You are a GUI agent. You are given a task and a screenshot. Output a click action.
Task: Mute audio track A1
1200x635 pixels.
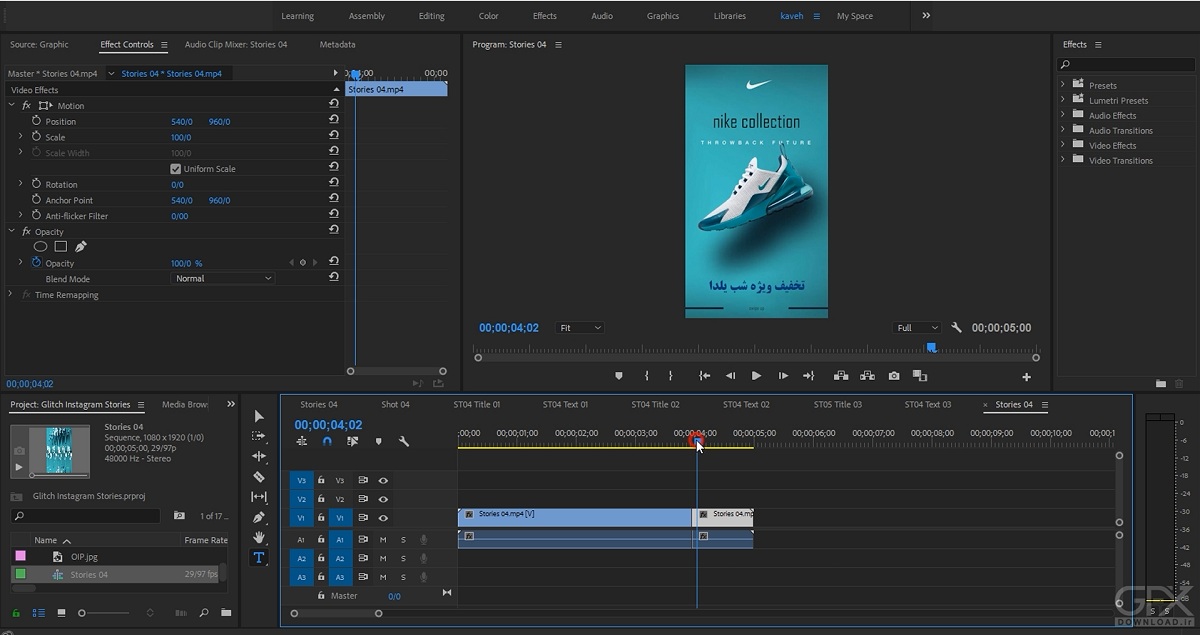click(383, 540)
